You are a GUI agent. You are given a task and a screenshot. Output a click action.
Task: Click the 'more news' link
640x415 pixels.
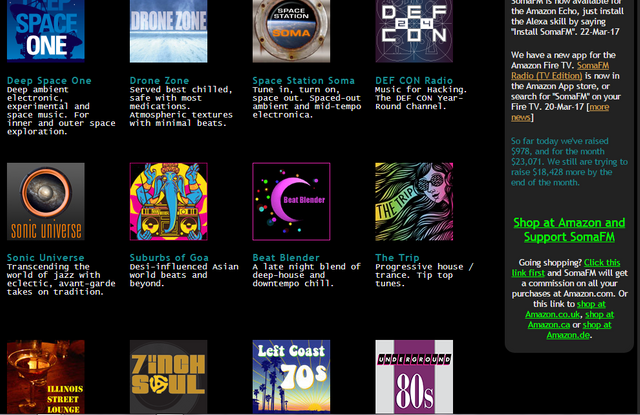(x=560, y=112)
